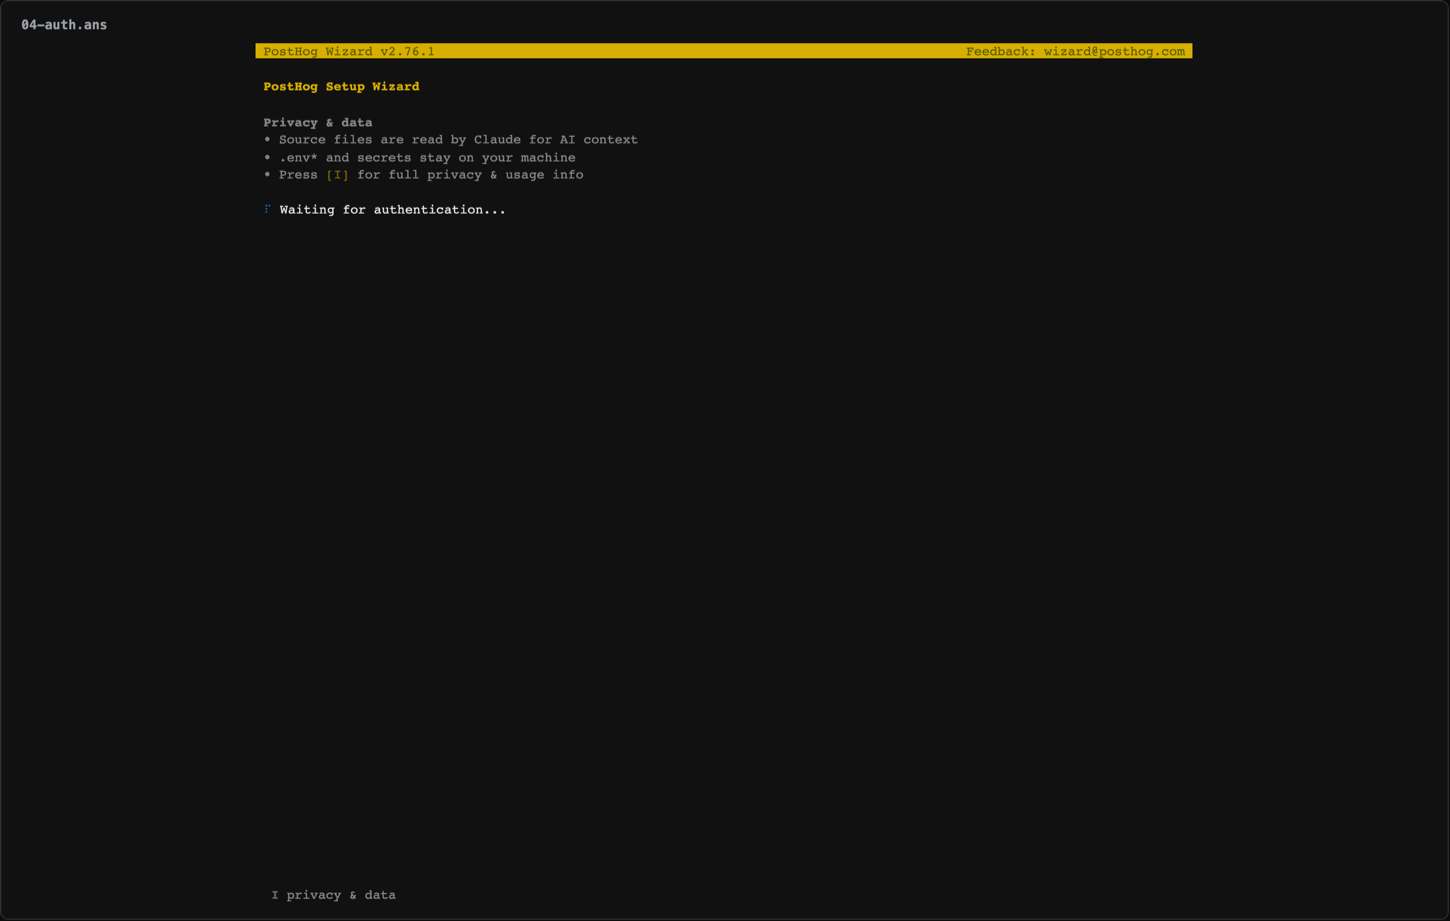Click the Privacy & data heading

pyautogui.click(x=318, y=123)
